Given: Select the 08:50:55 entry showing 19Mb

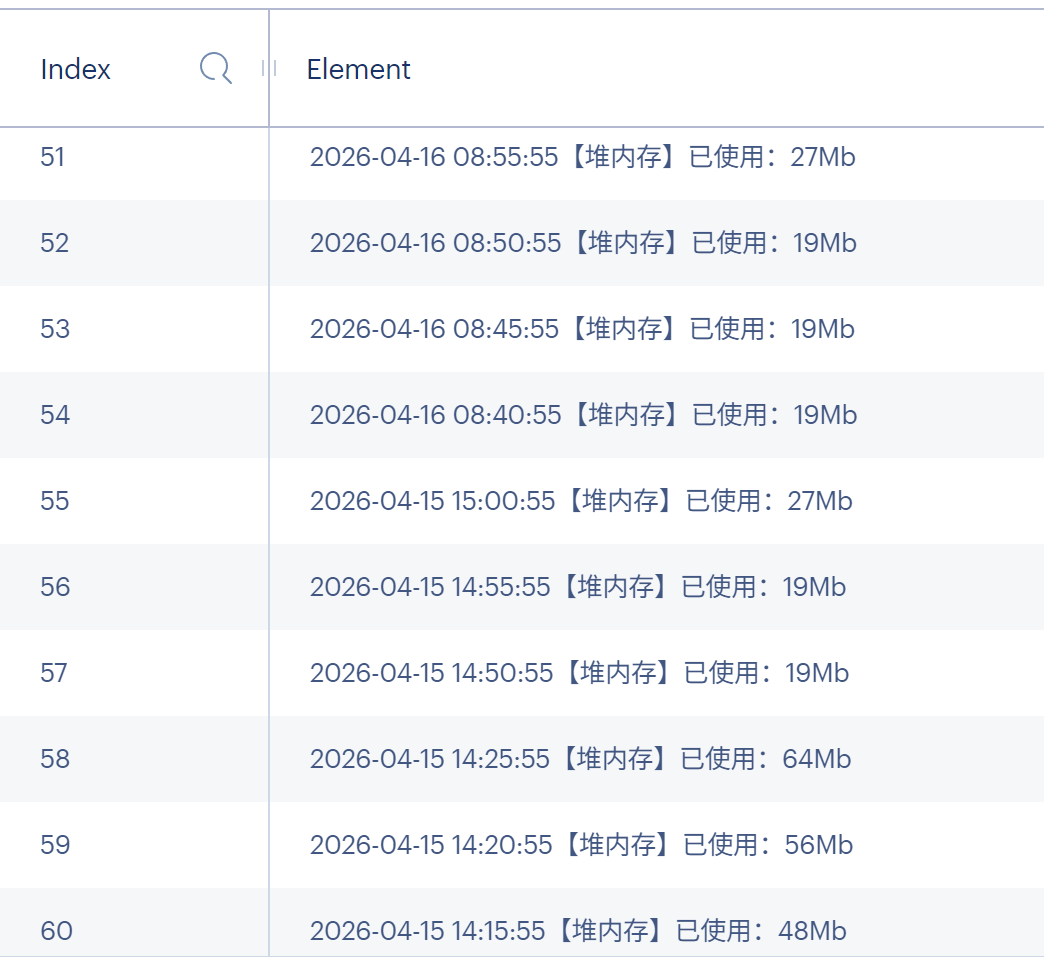Looking at the screenshot, I should [583, 243].
